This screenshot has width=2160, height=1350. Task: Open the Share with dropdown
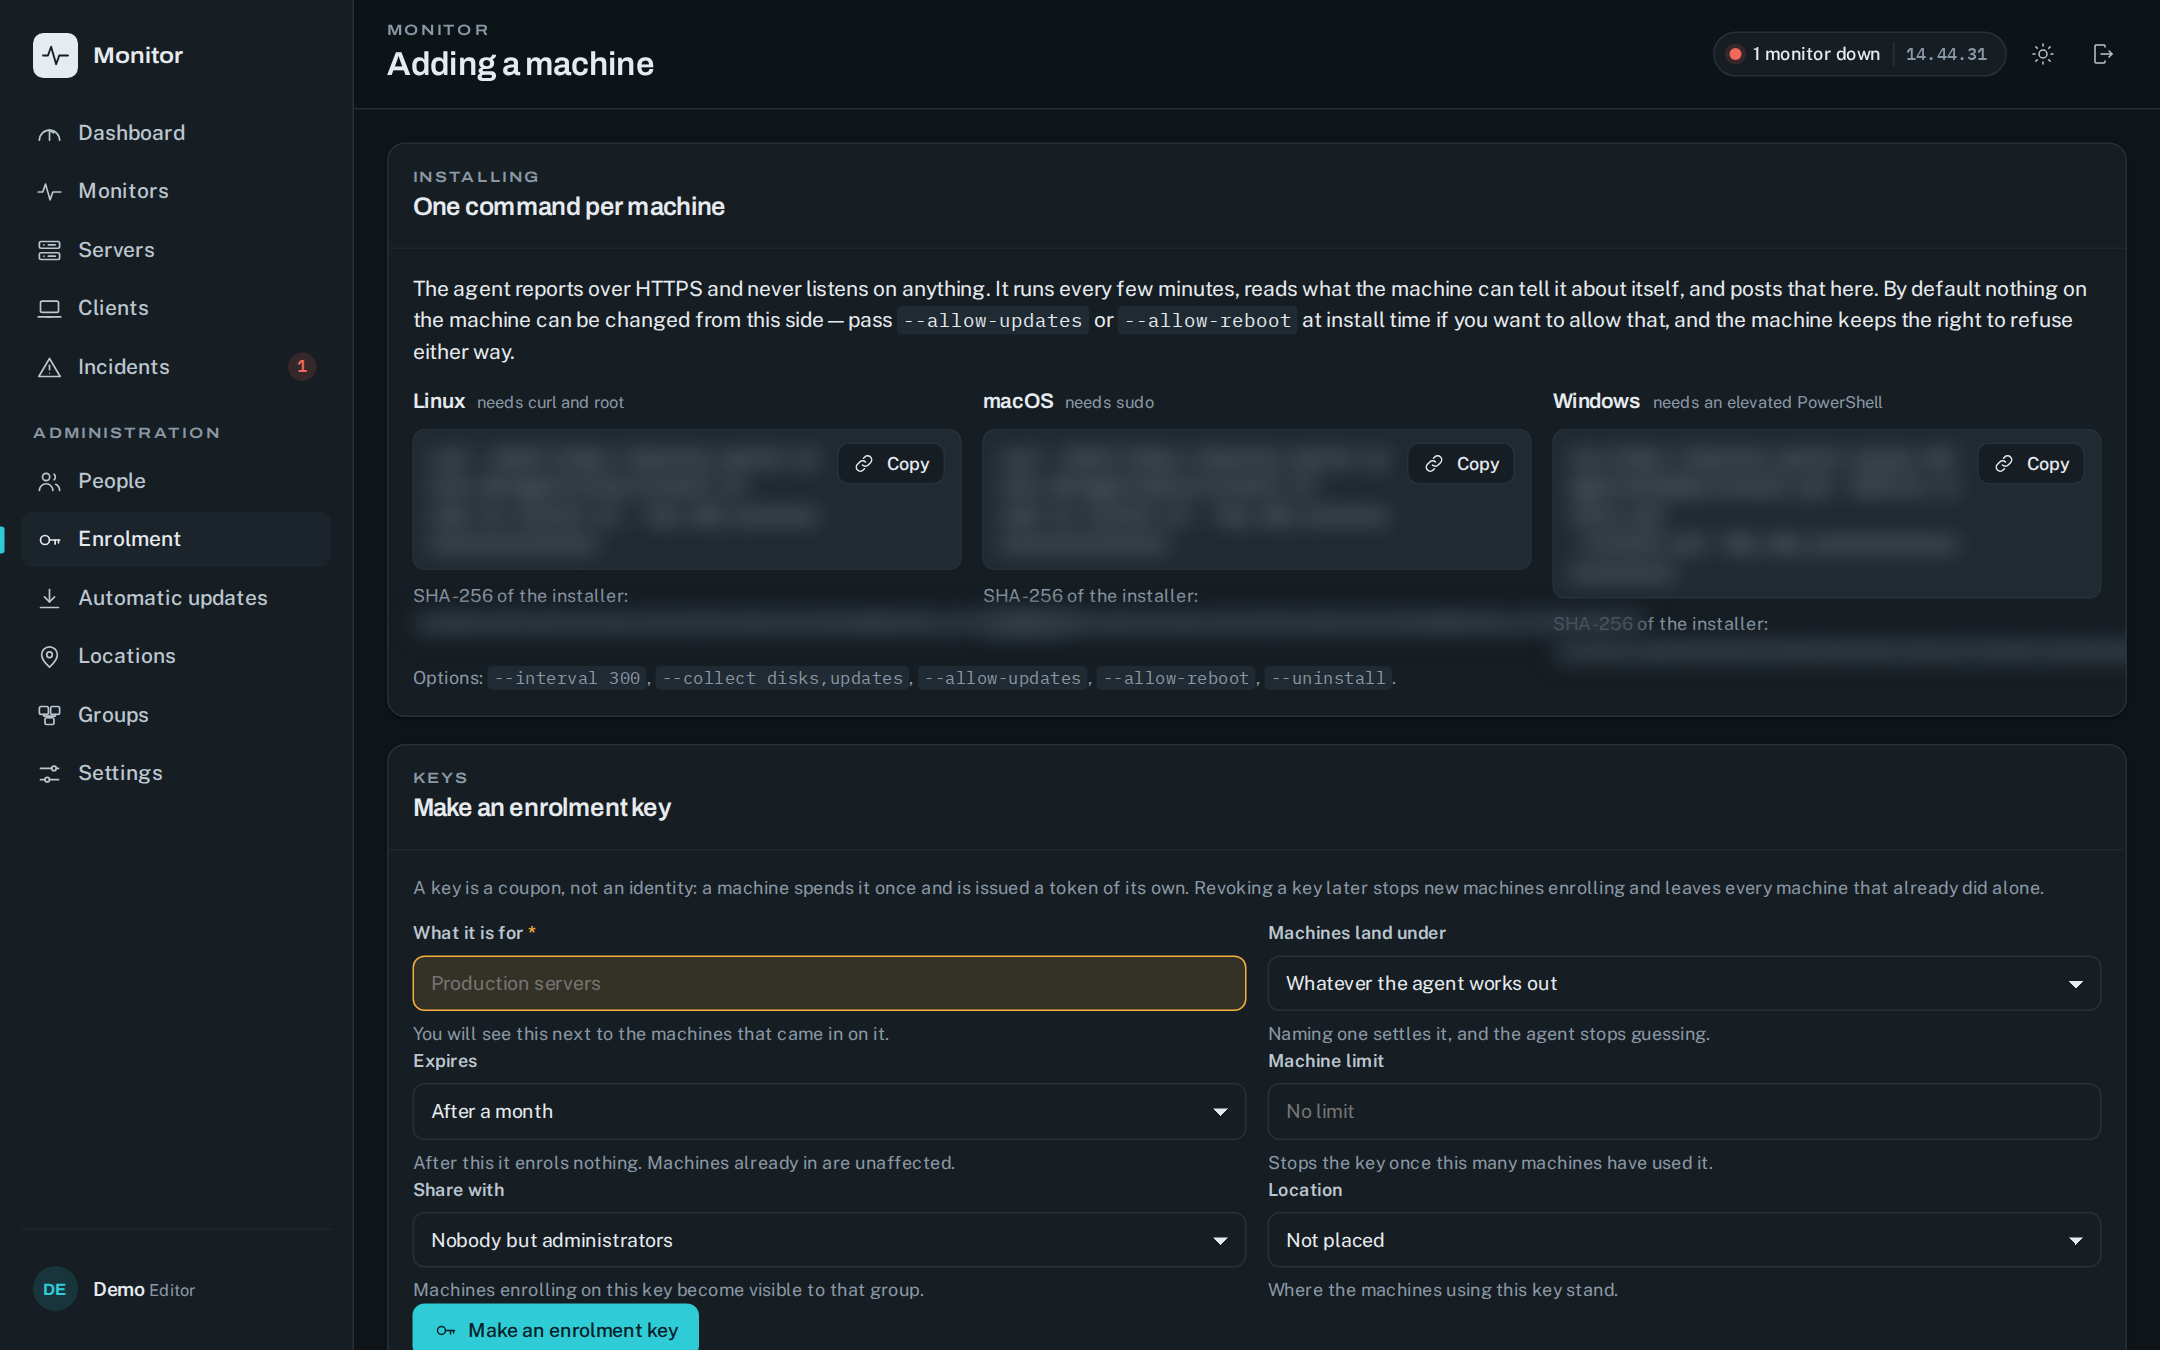(x=829, y=1240)
